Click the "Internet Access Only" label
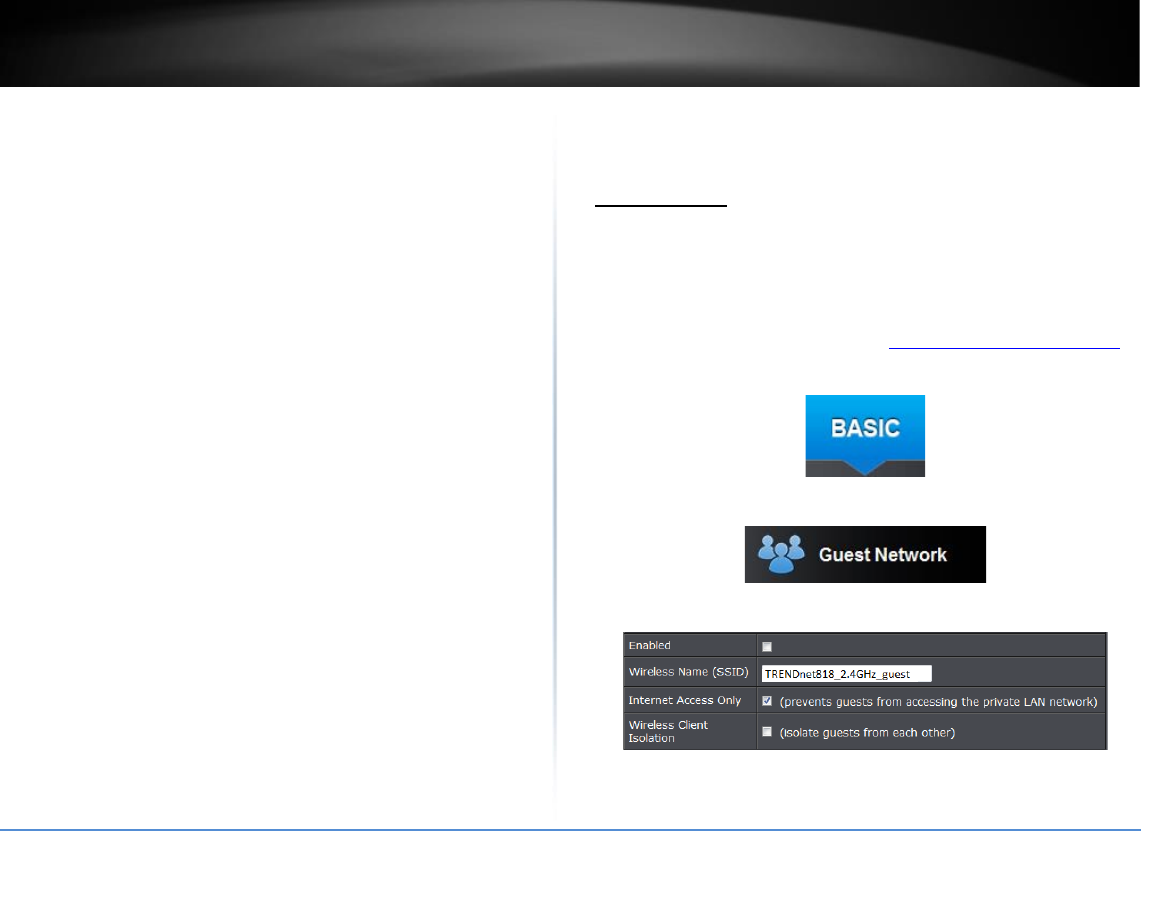The height and width of the screenshot is (903, 1163). point(685,700)
